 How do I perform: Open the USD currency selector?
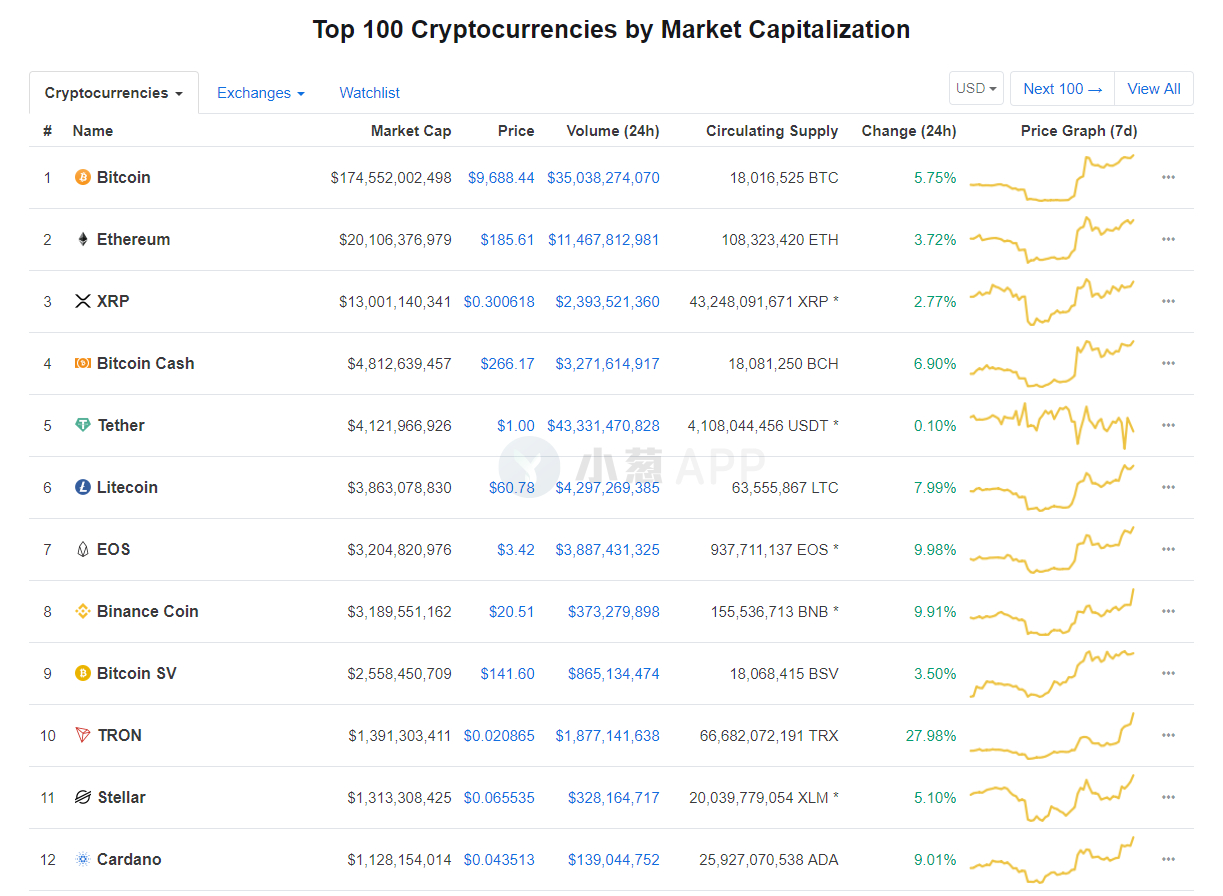point(977,88)
